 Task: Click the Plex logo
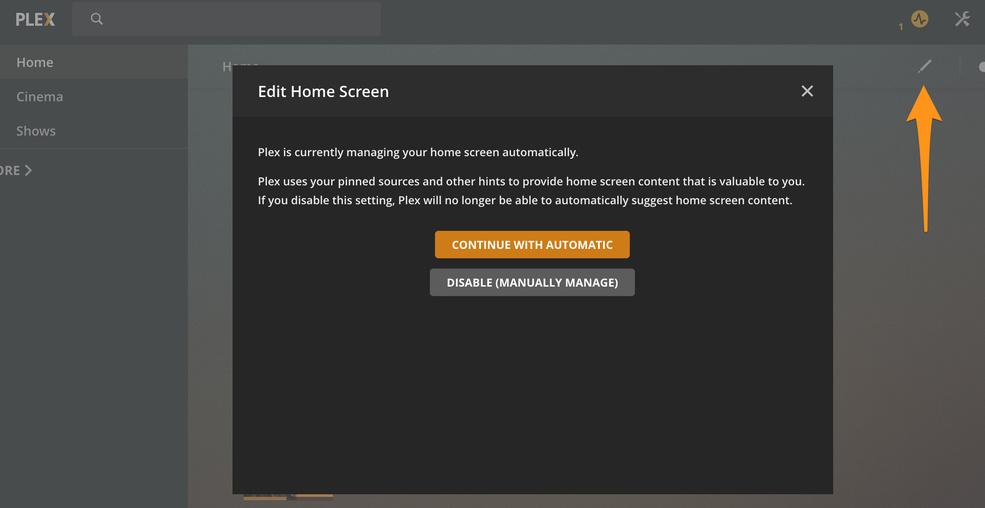click(35, 19)
